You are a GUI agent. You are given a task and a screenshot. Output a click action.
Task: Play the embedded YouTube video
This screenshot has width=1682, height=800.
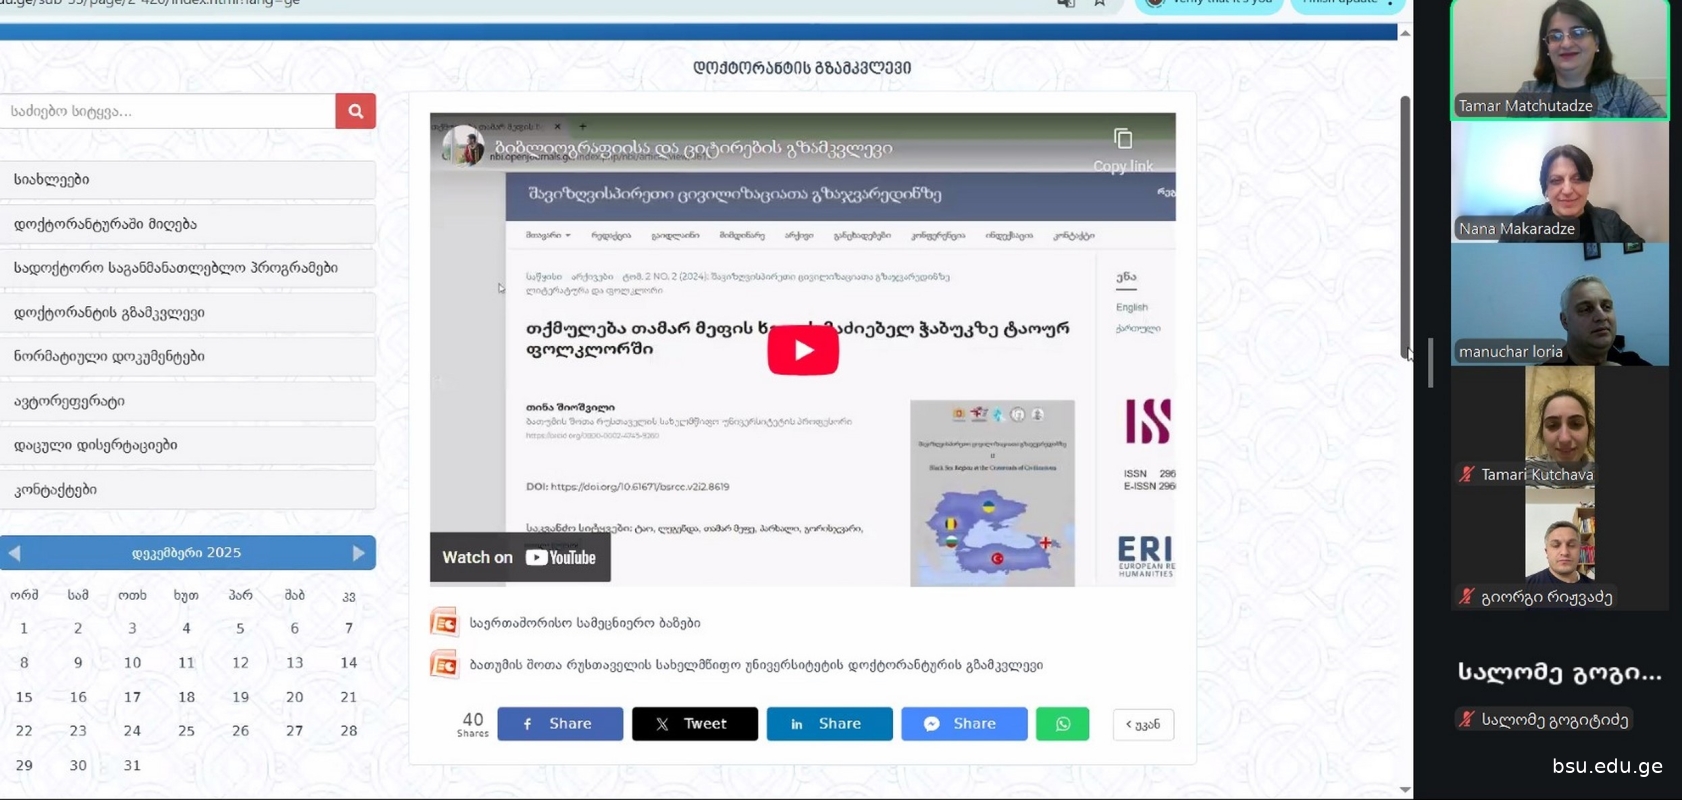point(802,350)
